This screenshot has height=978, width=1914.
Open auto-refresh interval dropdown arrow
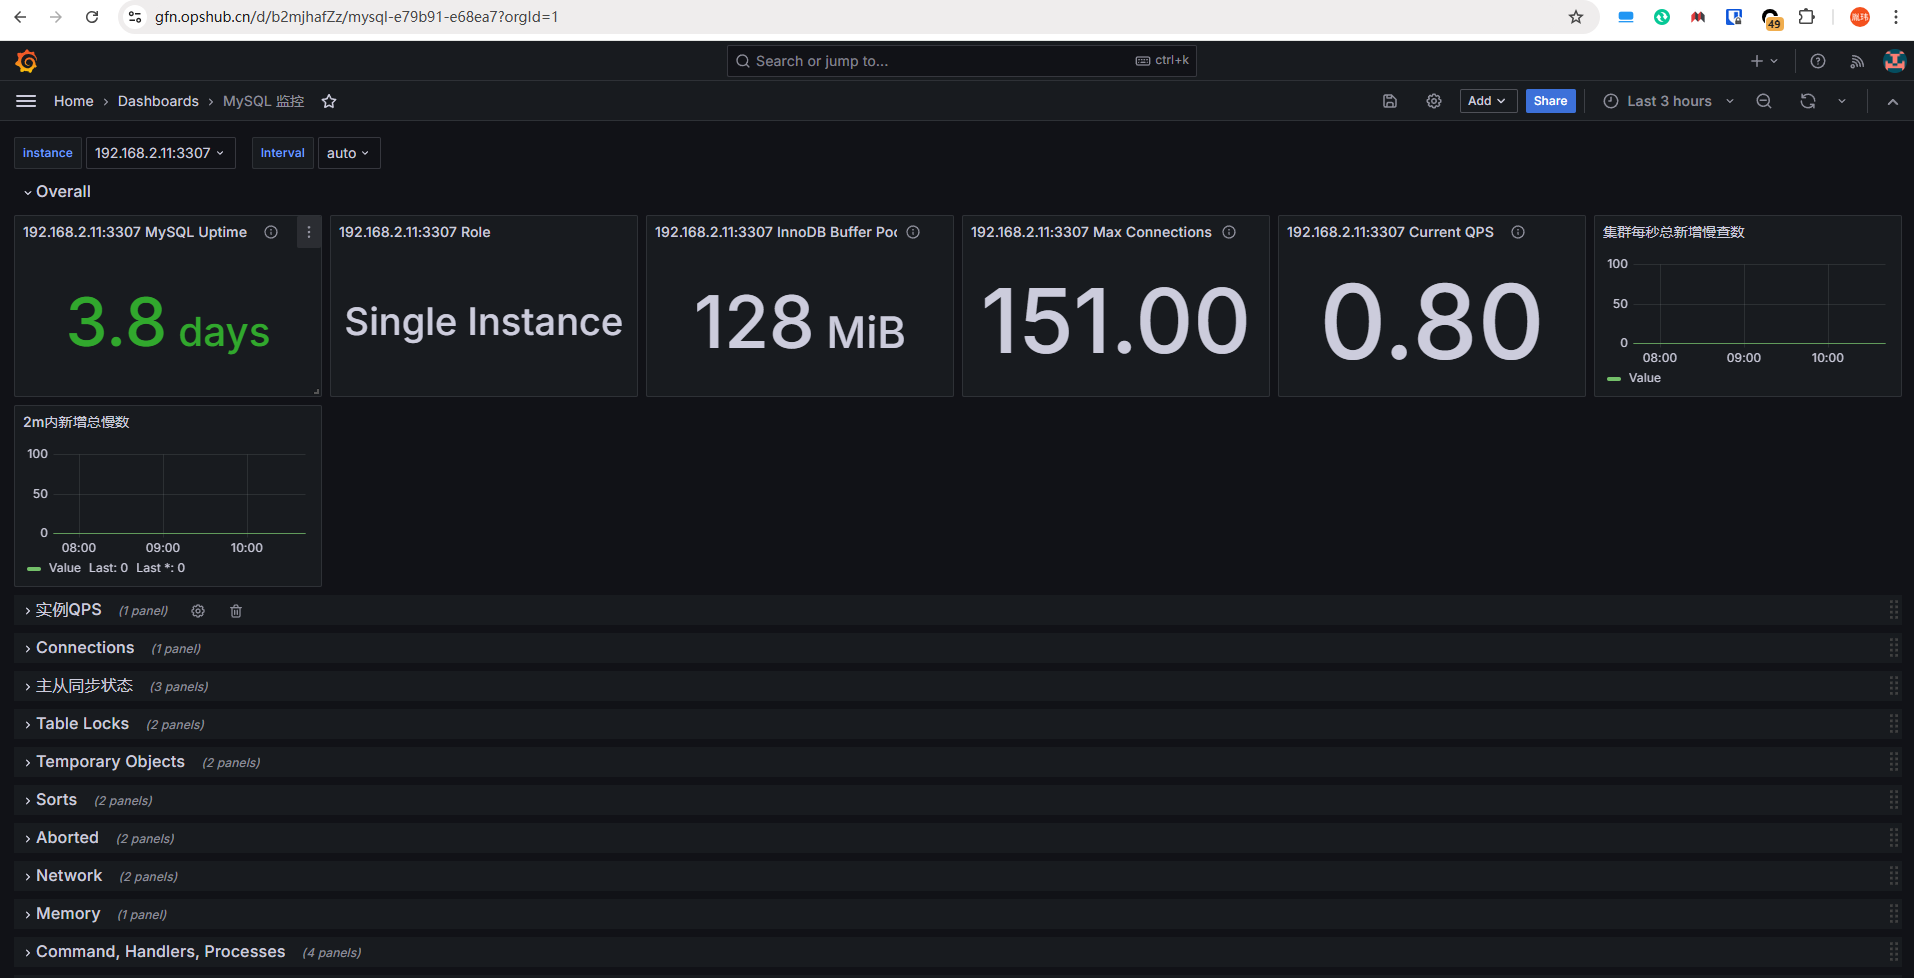click(x=1842, y=101)
